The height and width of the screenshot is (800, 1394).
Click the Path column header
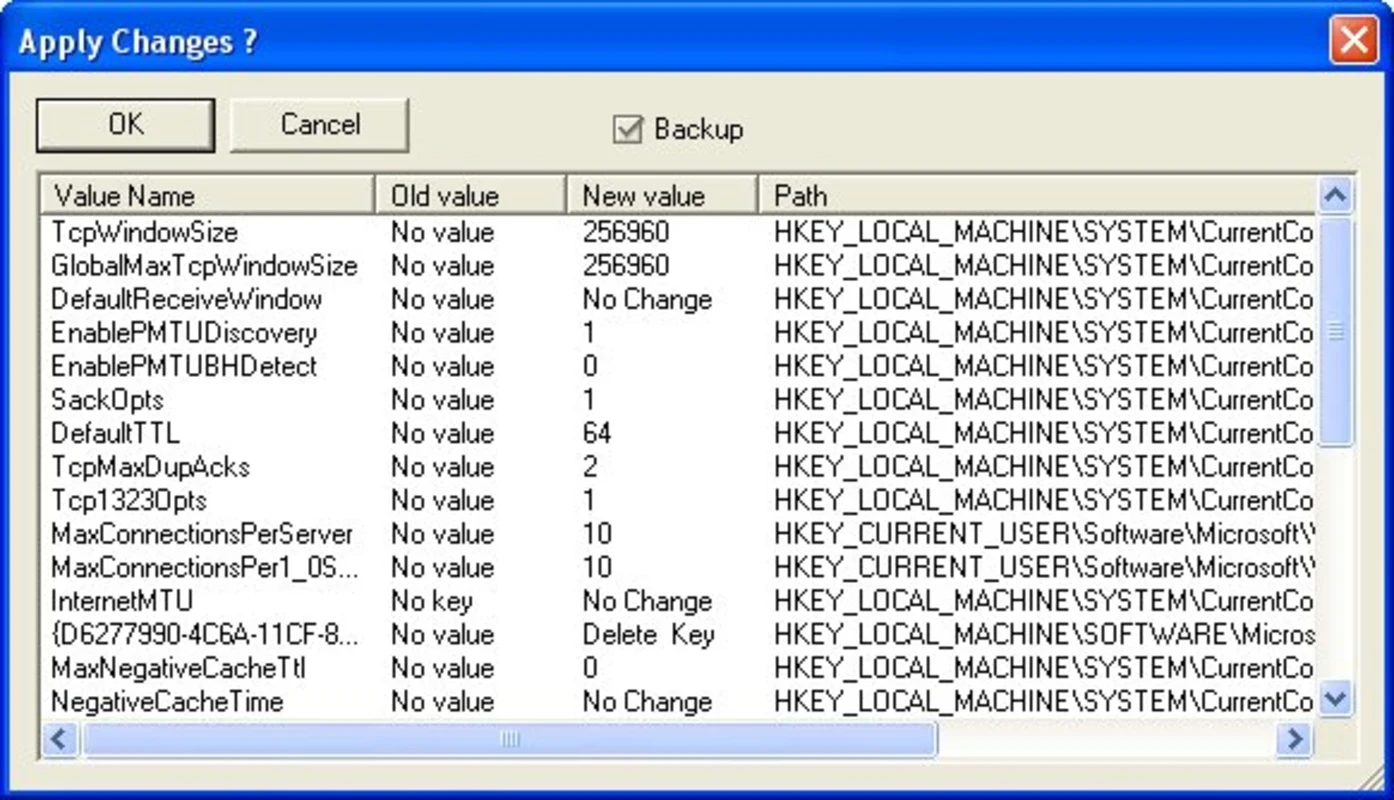1038,195
